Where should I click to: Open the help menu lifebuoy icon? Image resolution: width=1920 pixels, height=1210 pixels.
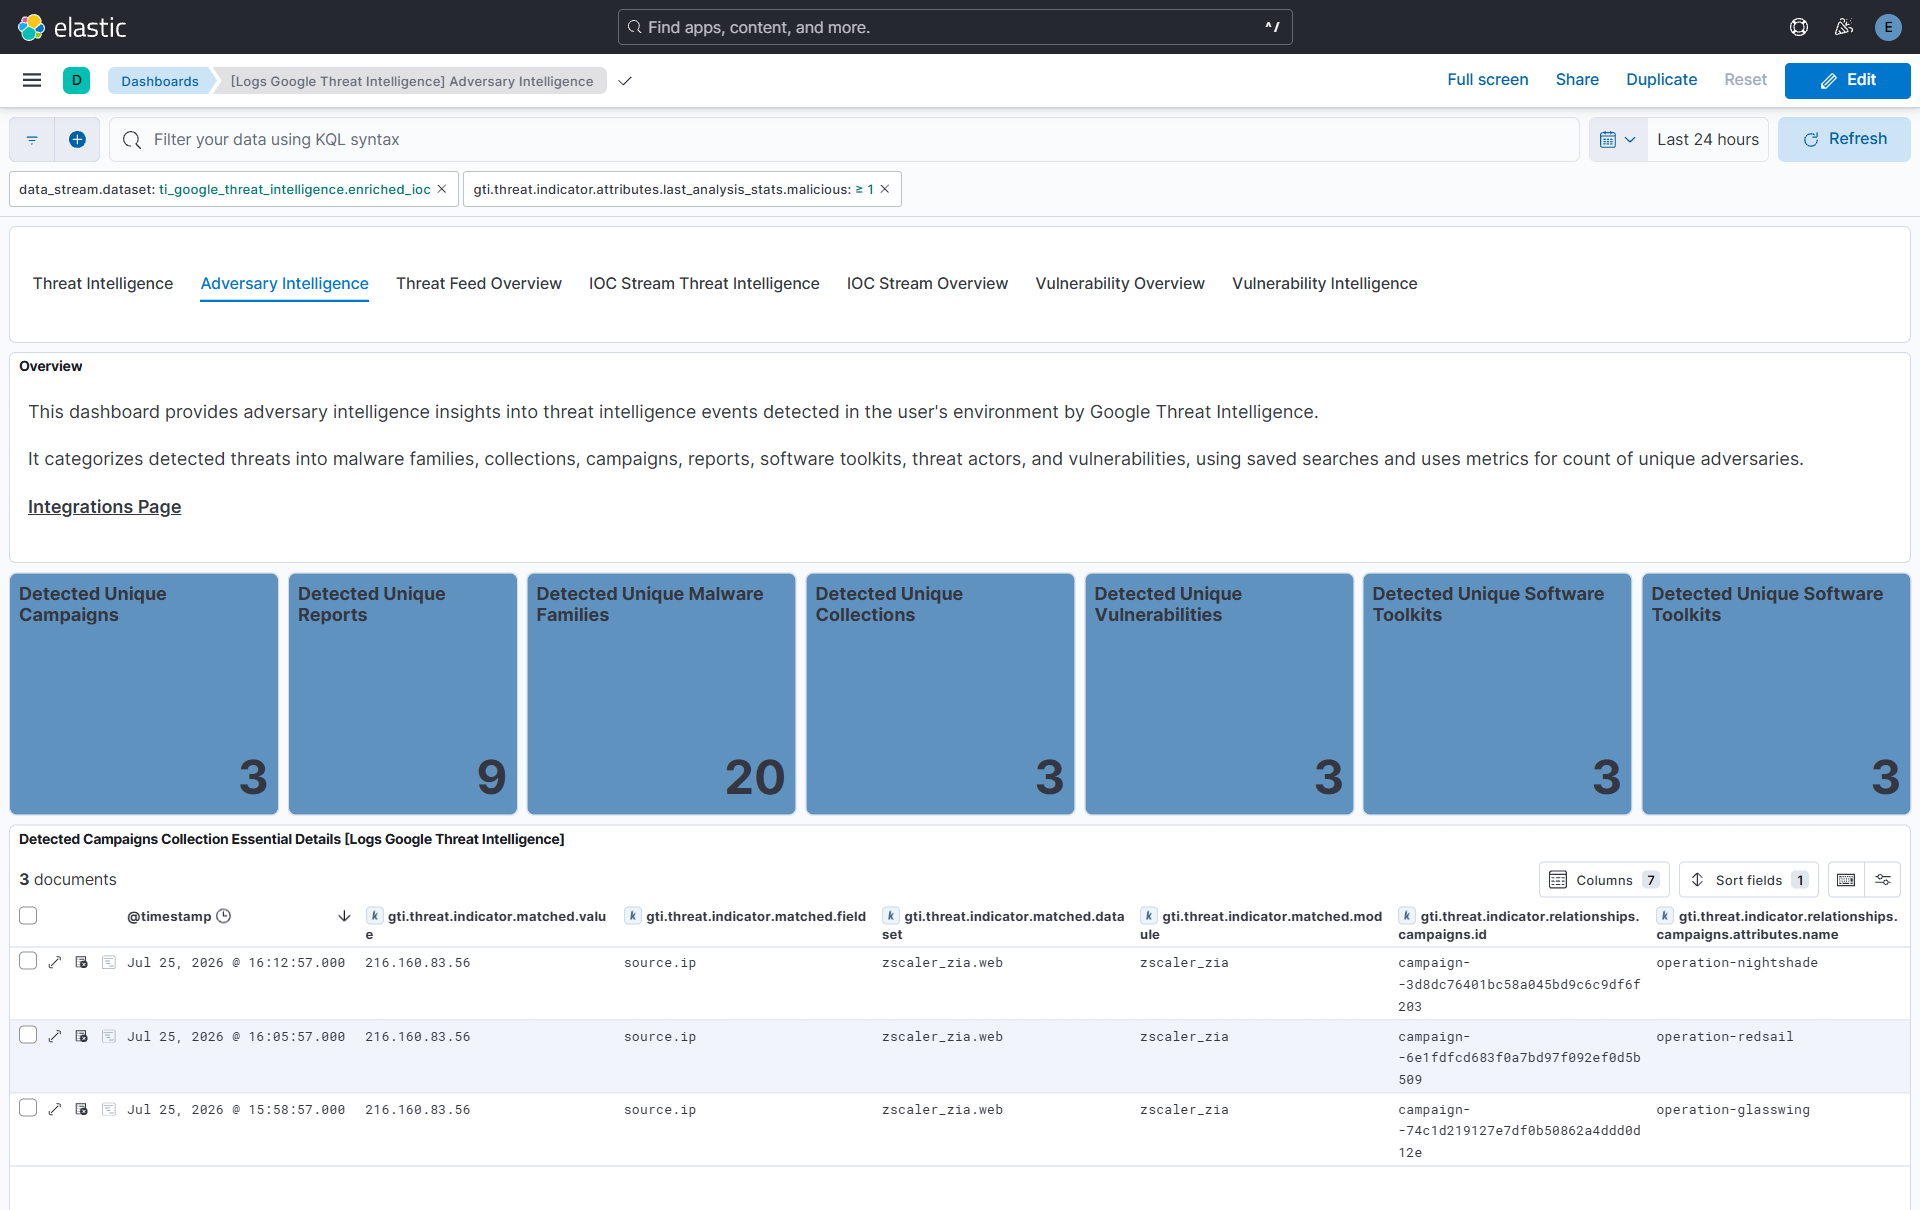tap(1799, 27)
